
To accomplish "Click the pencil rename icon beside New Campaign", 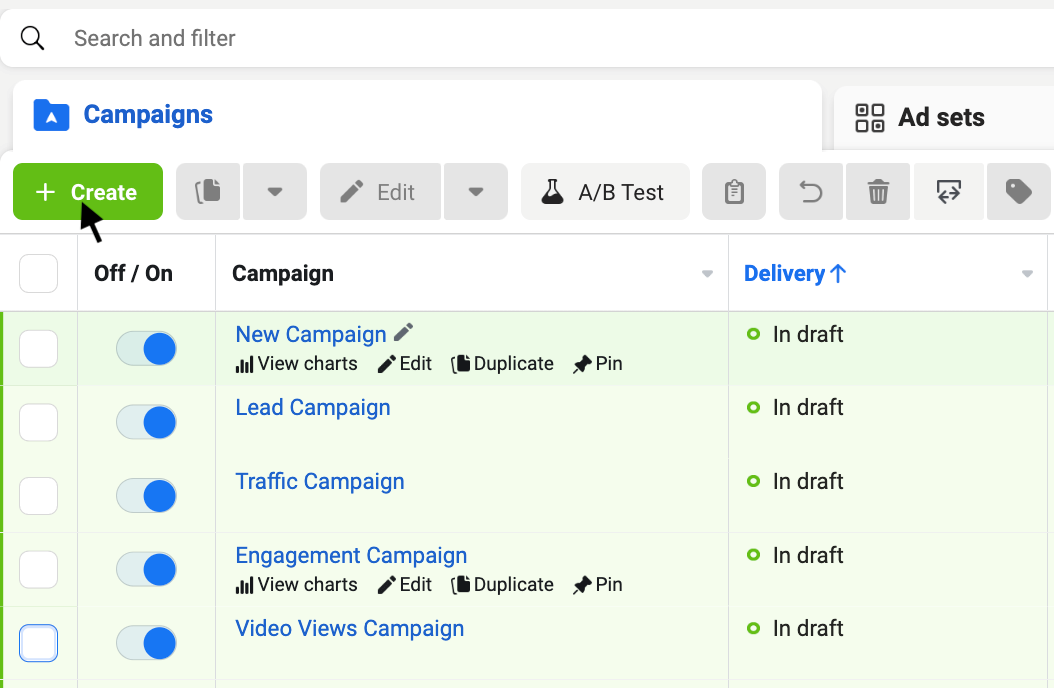I will point(403,332).
